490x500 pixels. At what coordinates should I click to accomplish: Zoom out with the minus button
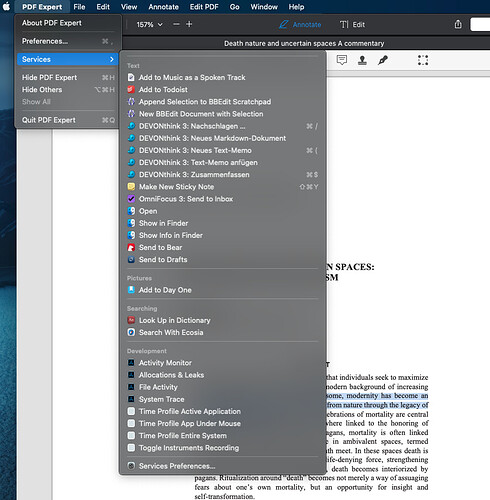pos(176,24)
